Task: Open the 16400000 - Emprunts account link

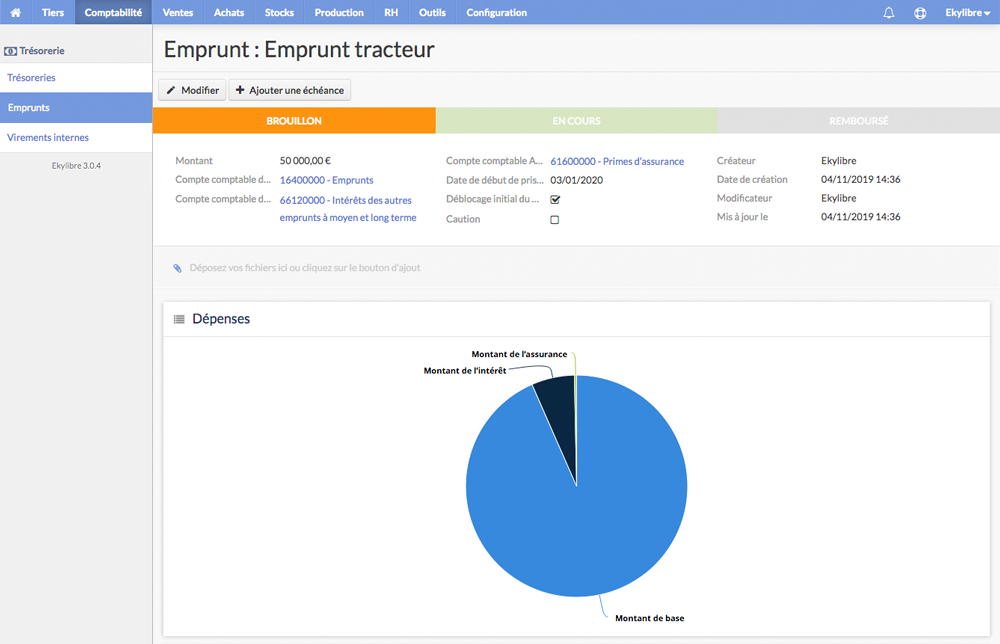Action: (327, 180)
